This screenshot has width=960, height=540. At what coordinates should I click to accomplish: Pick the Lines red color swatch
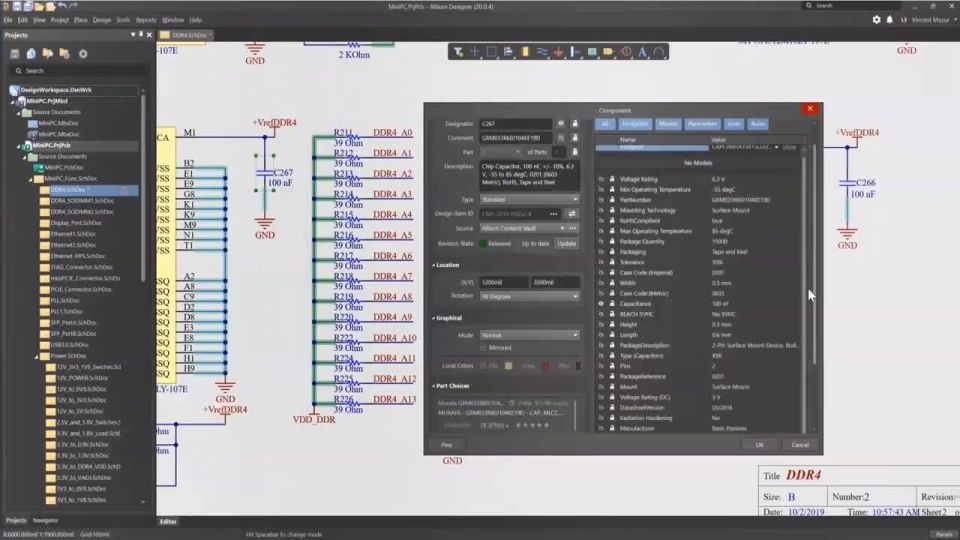coord(546,366)
